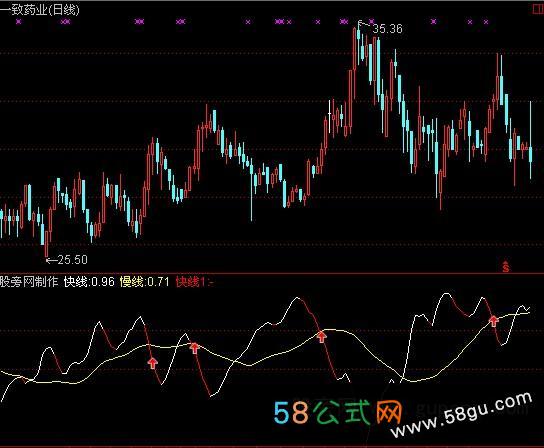Click the red panel icon at top-right corner

pyautogui.click(x=538, y=9)
